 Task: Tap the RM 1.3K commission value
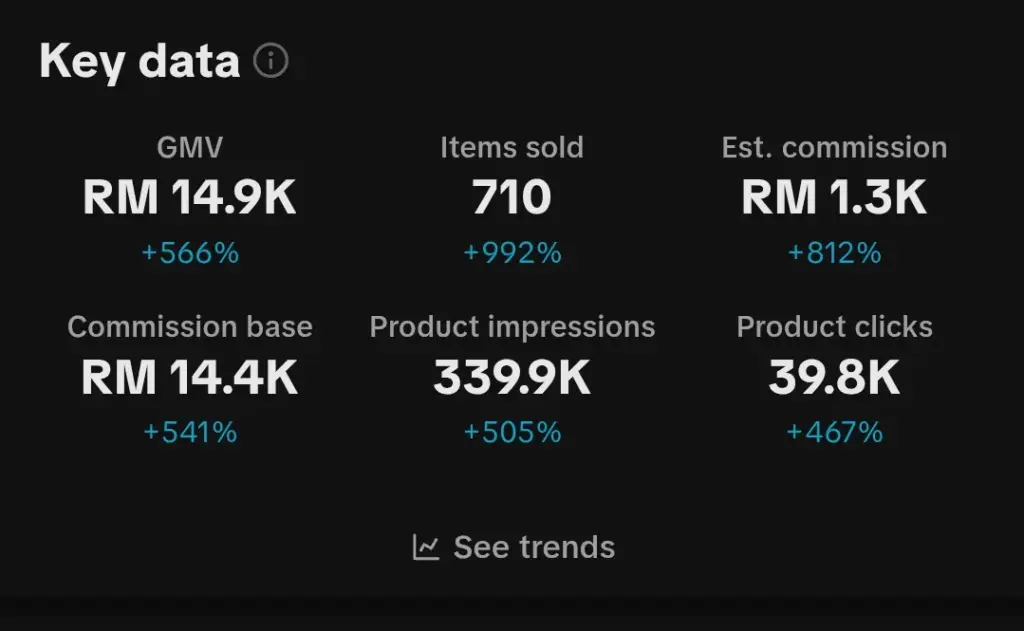click(834, 198)
